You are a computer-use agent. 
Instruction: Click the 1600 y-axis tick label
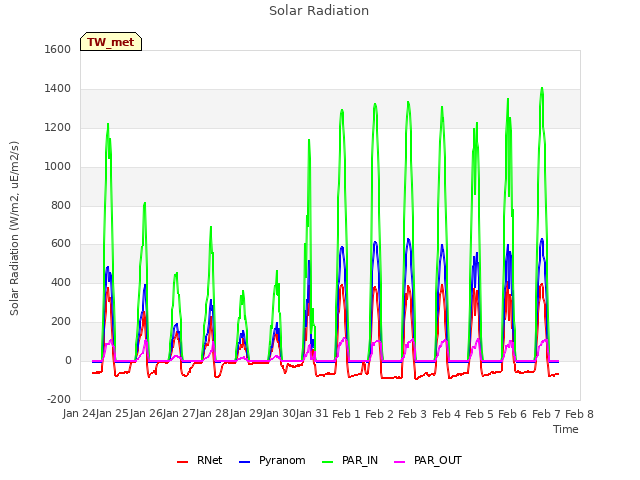(x=58, y=49)
